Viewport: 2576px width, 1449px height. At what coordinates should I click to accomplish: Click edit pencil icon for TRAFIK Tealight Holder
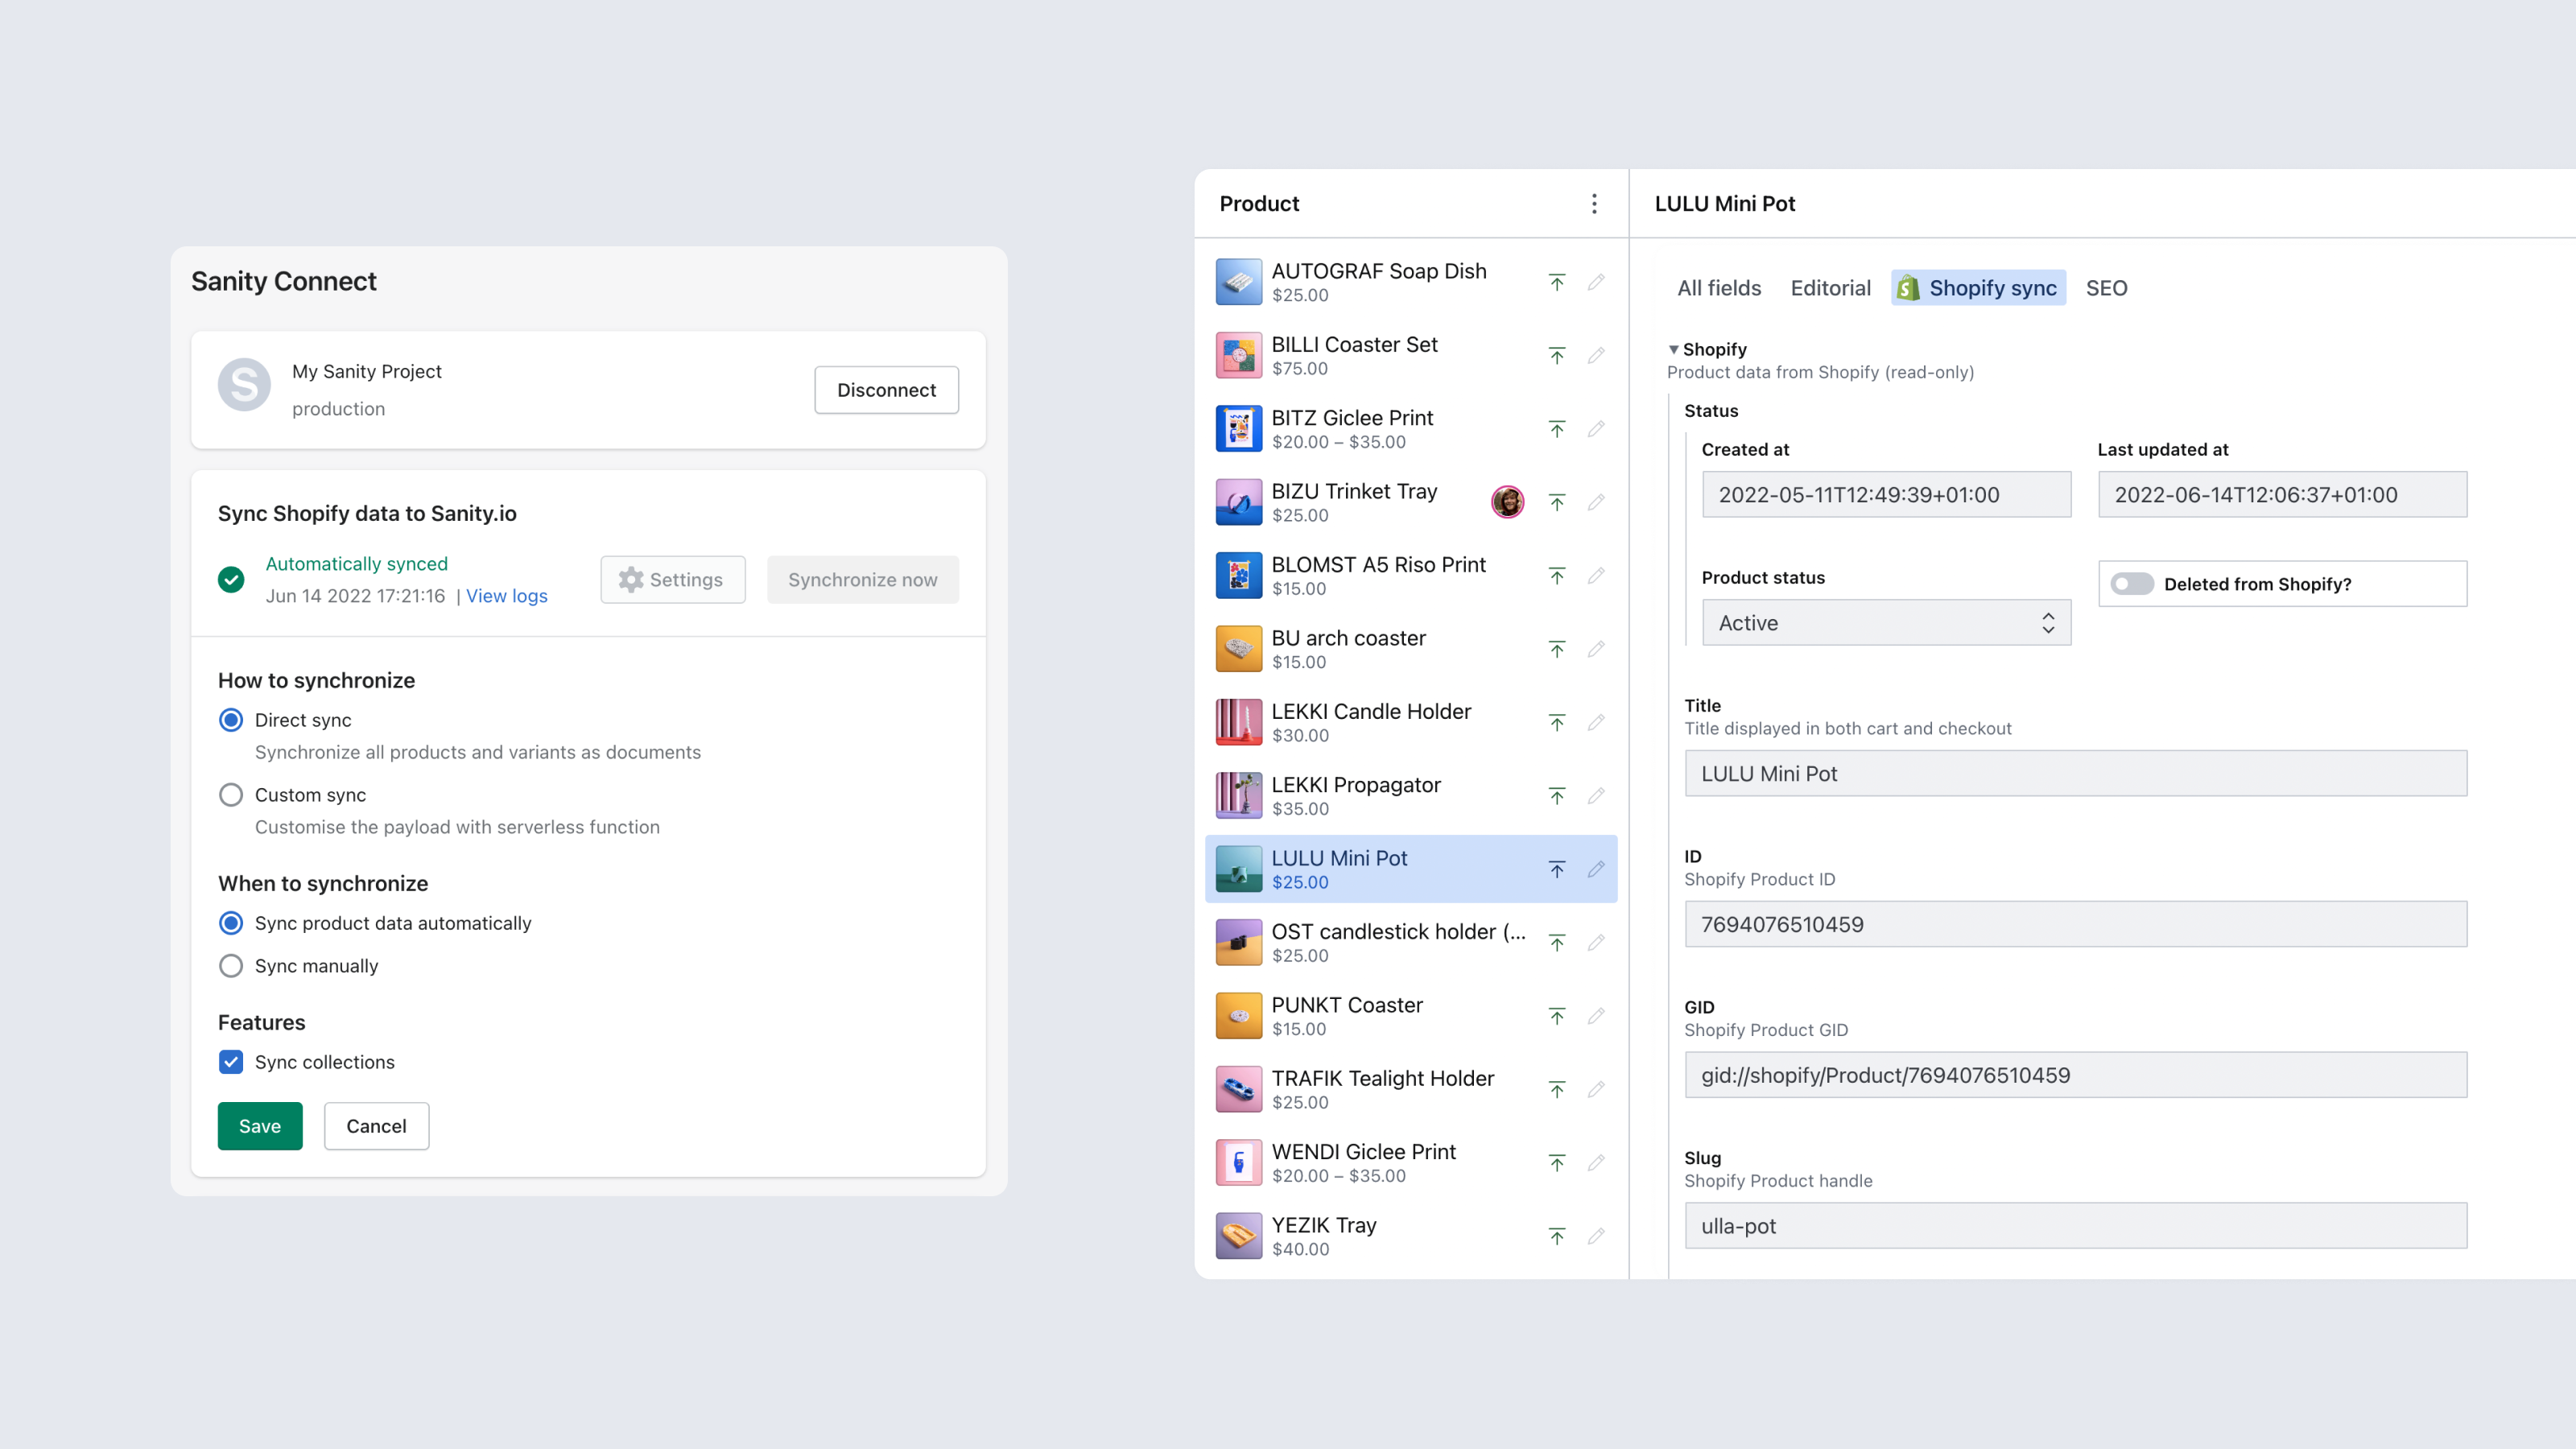[x=1596, y=1089]
